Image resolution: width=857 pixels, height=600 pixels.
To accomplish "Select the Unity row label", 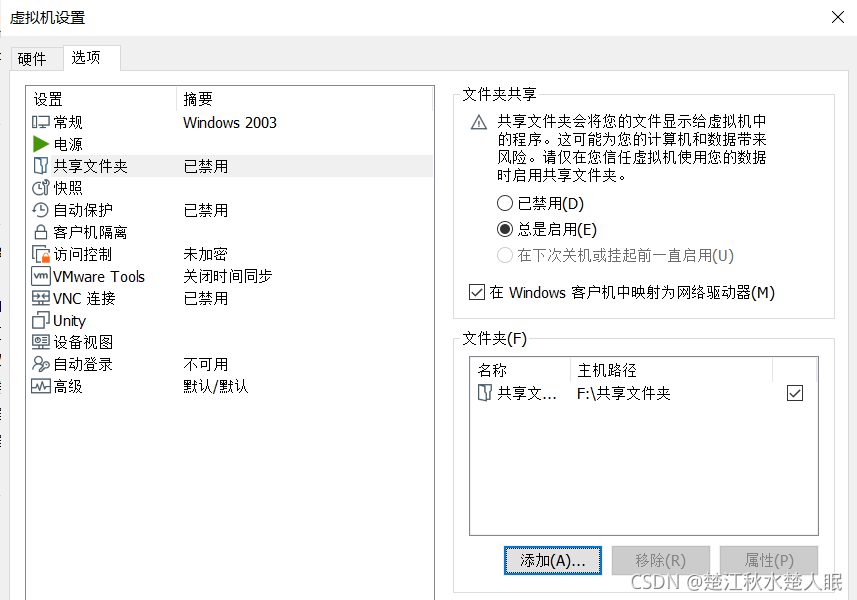I will tap(69, 321).
